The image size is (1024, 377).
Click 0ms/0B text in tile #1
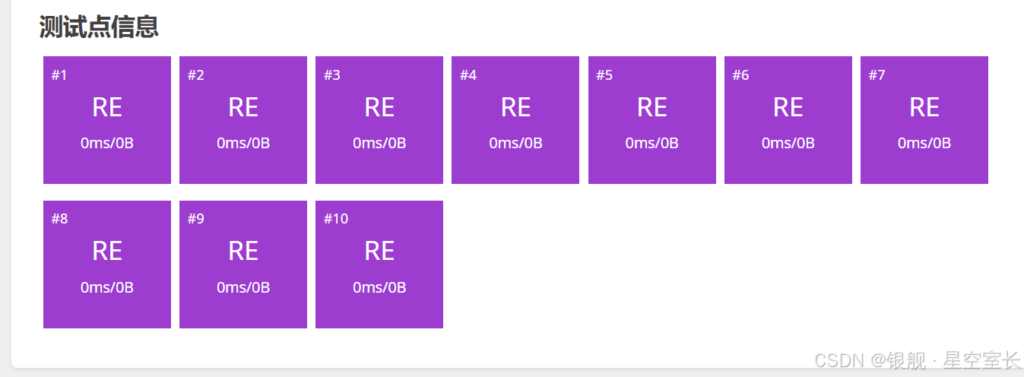tap(107, 143)
